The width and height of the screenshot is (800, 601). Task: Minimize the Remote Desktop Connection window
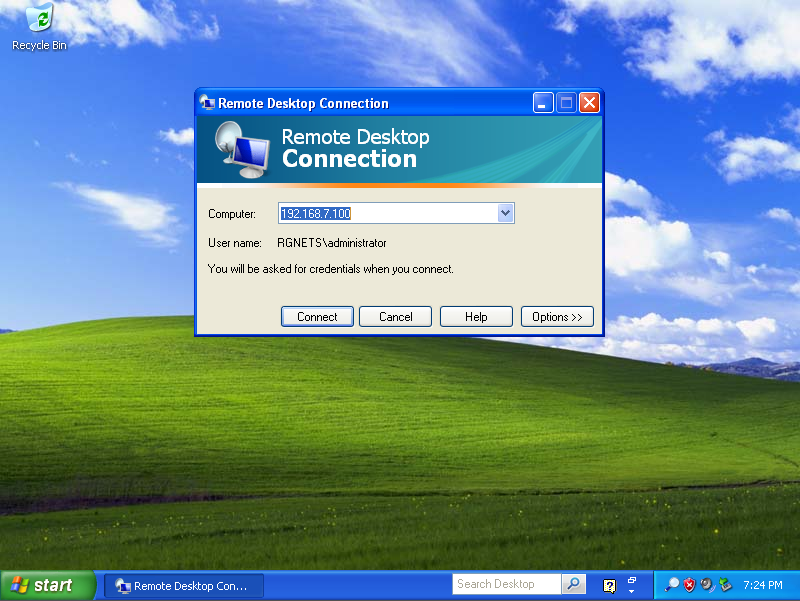(543, 103)
